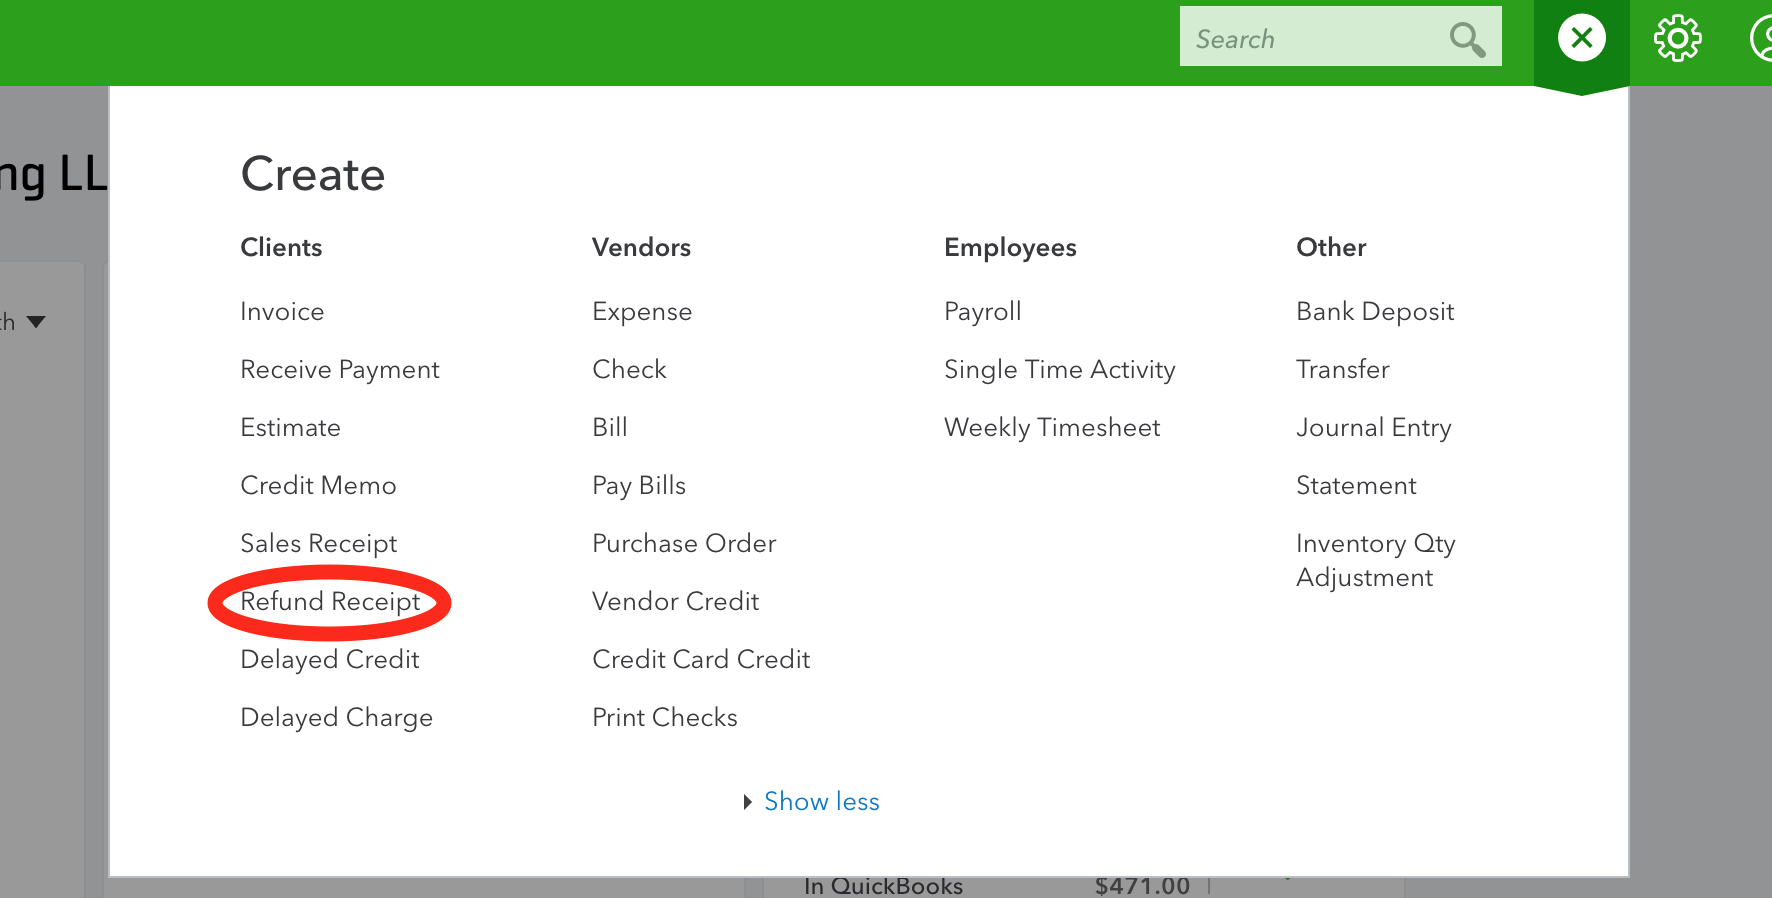This screenshot has height=898, width=1772.
Task: Select Inventory Qty Adjustment
Action: tap(1375, 560)
